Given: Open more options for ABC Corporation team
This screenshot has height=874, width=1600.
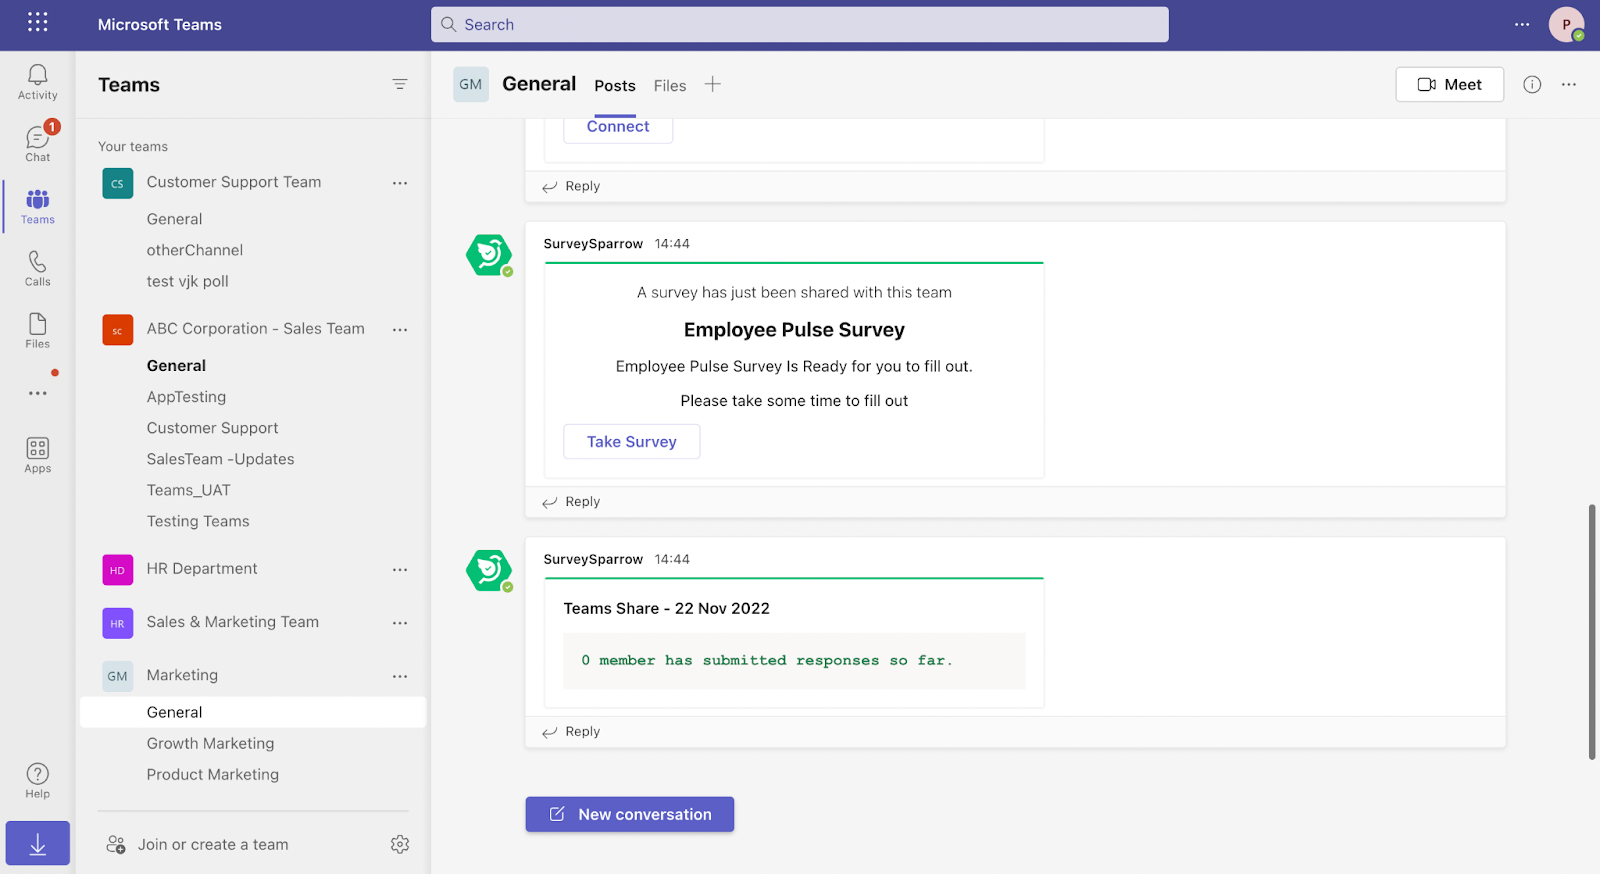Looking at the screenshot, I should 400,329.
